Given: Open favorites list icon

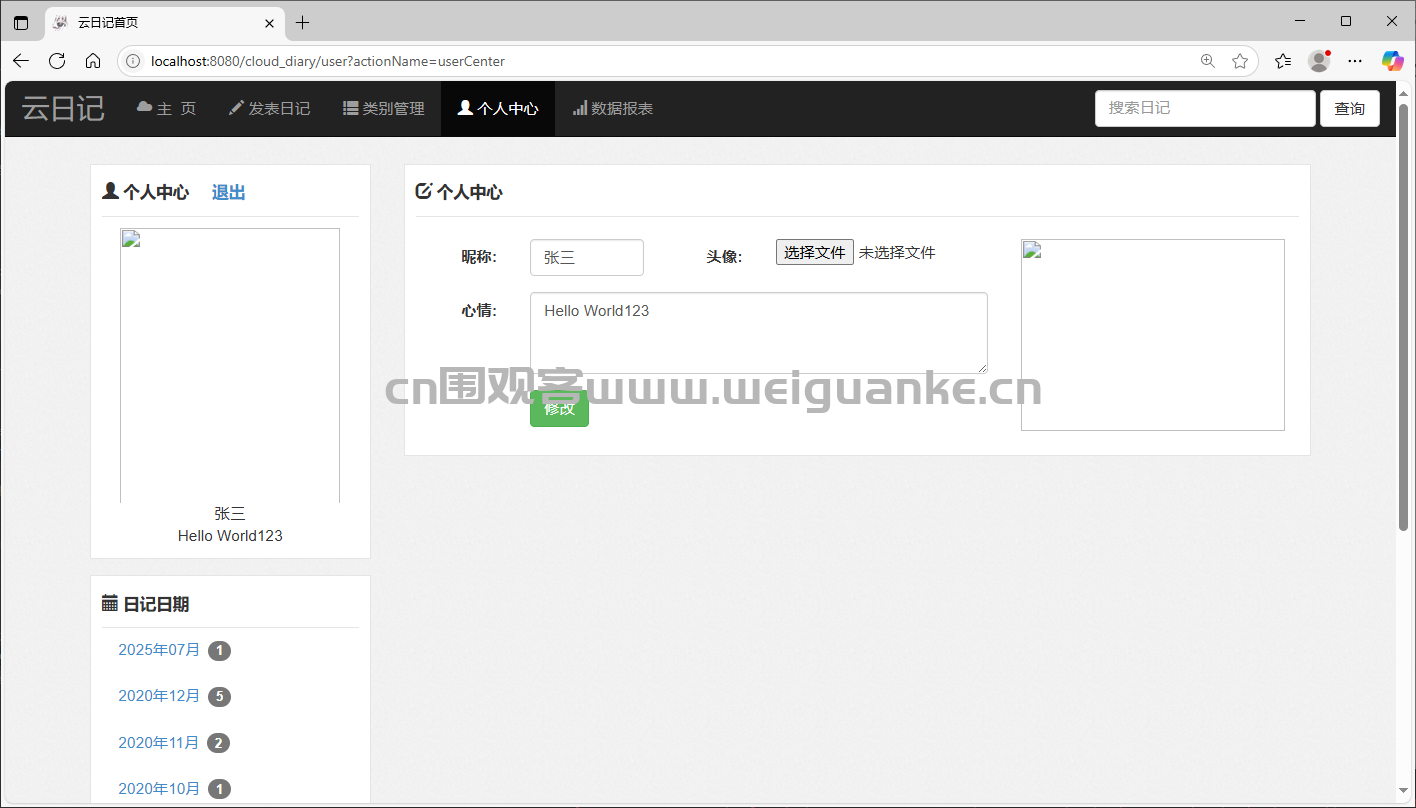Looking at the screenshot, I should pyautogui.click(x=1283, y=61).
